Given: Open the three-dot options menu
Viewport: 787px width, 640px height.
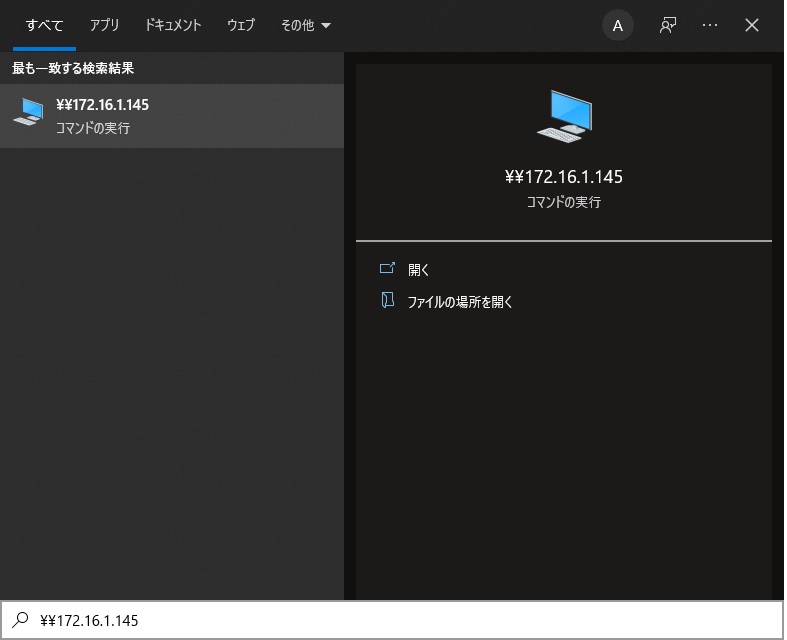Looking at the screenshot, I should 710,25.
